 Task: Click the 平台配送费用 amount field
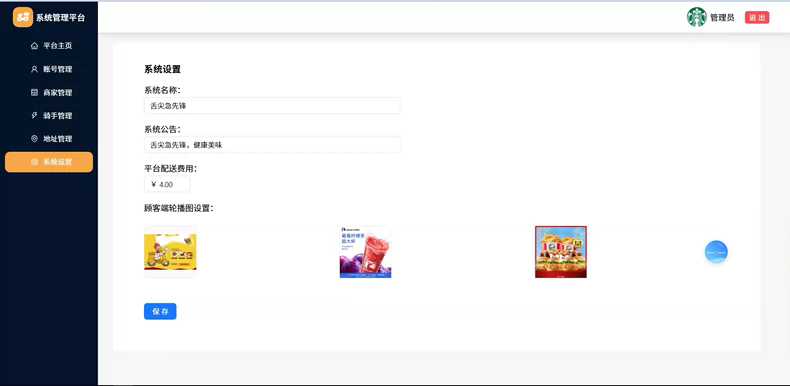(x=167, y=184)
